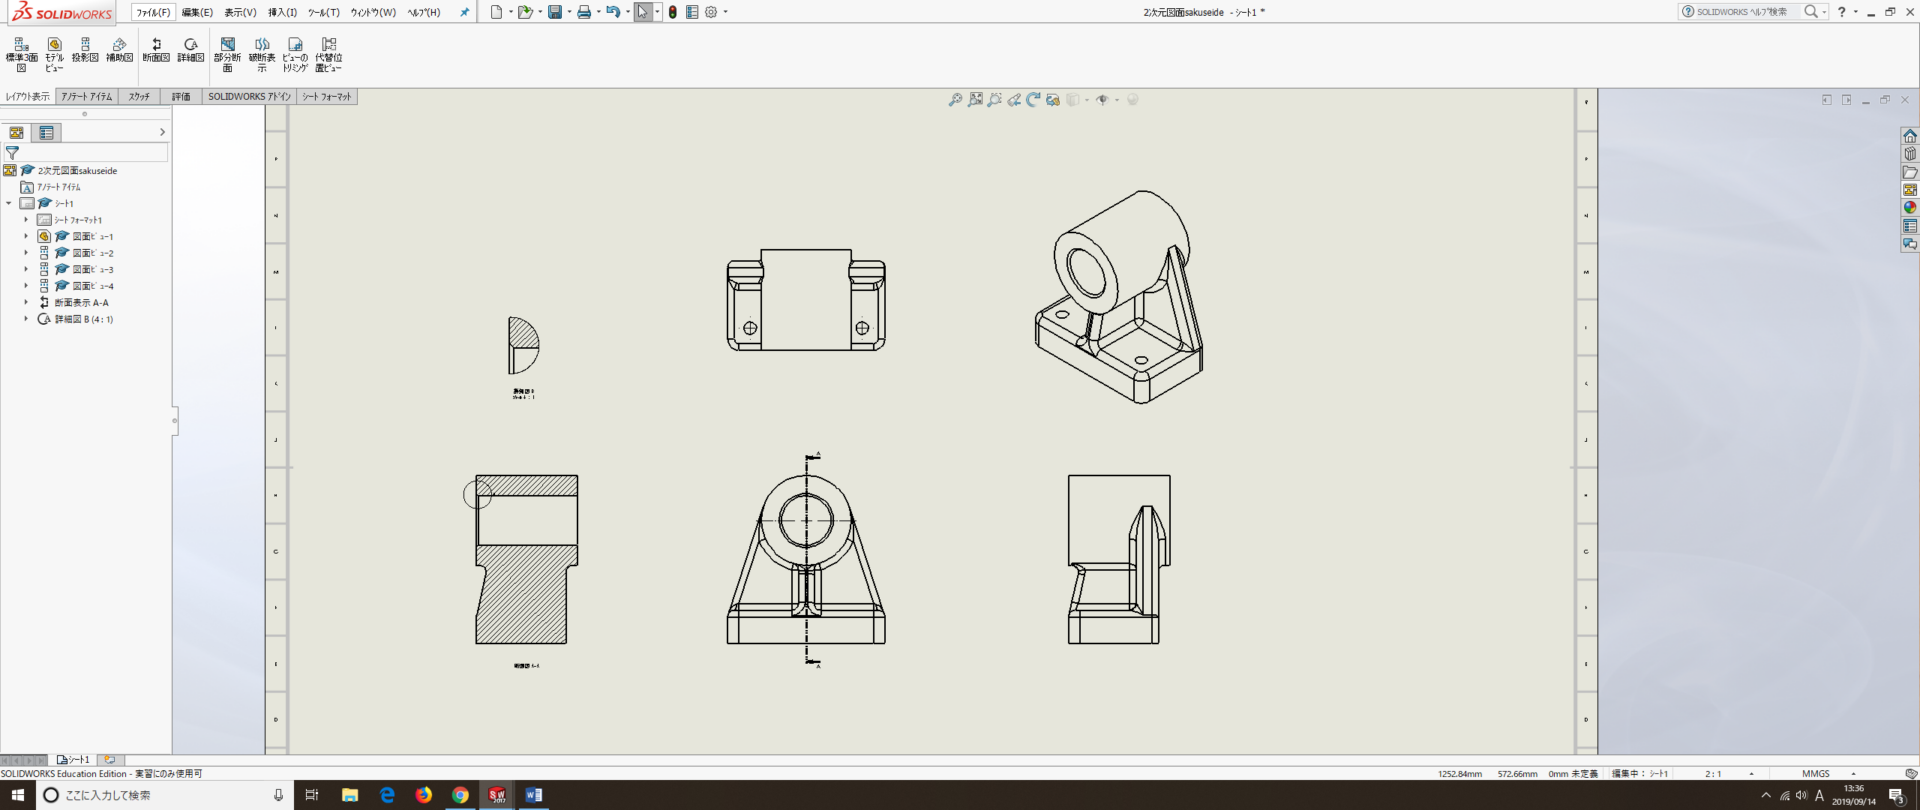Click the Print icon
The width and height of the screenshot is (1920, 810).
(584, 12)
